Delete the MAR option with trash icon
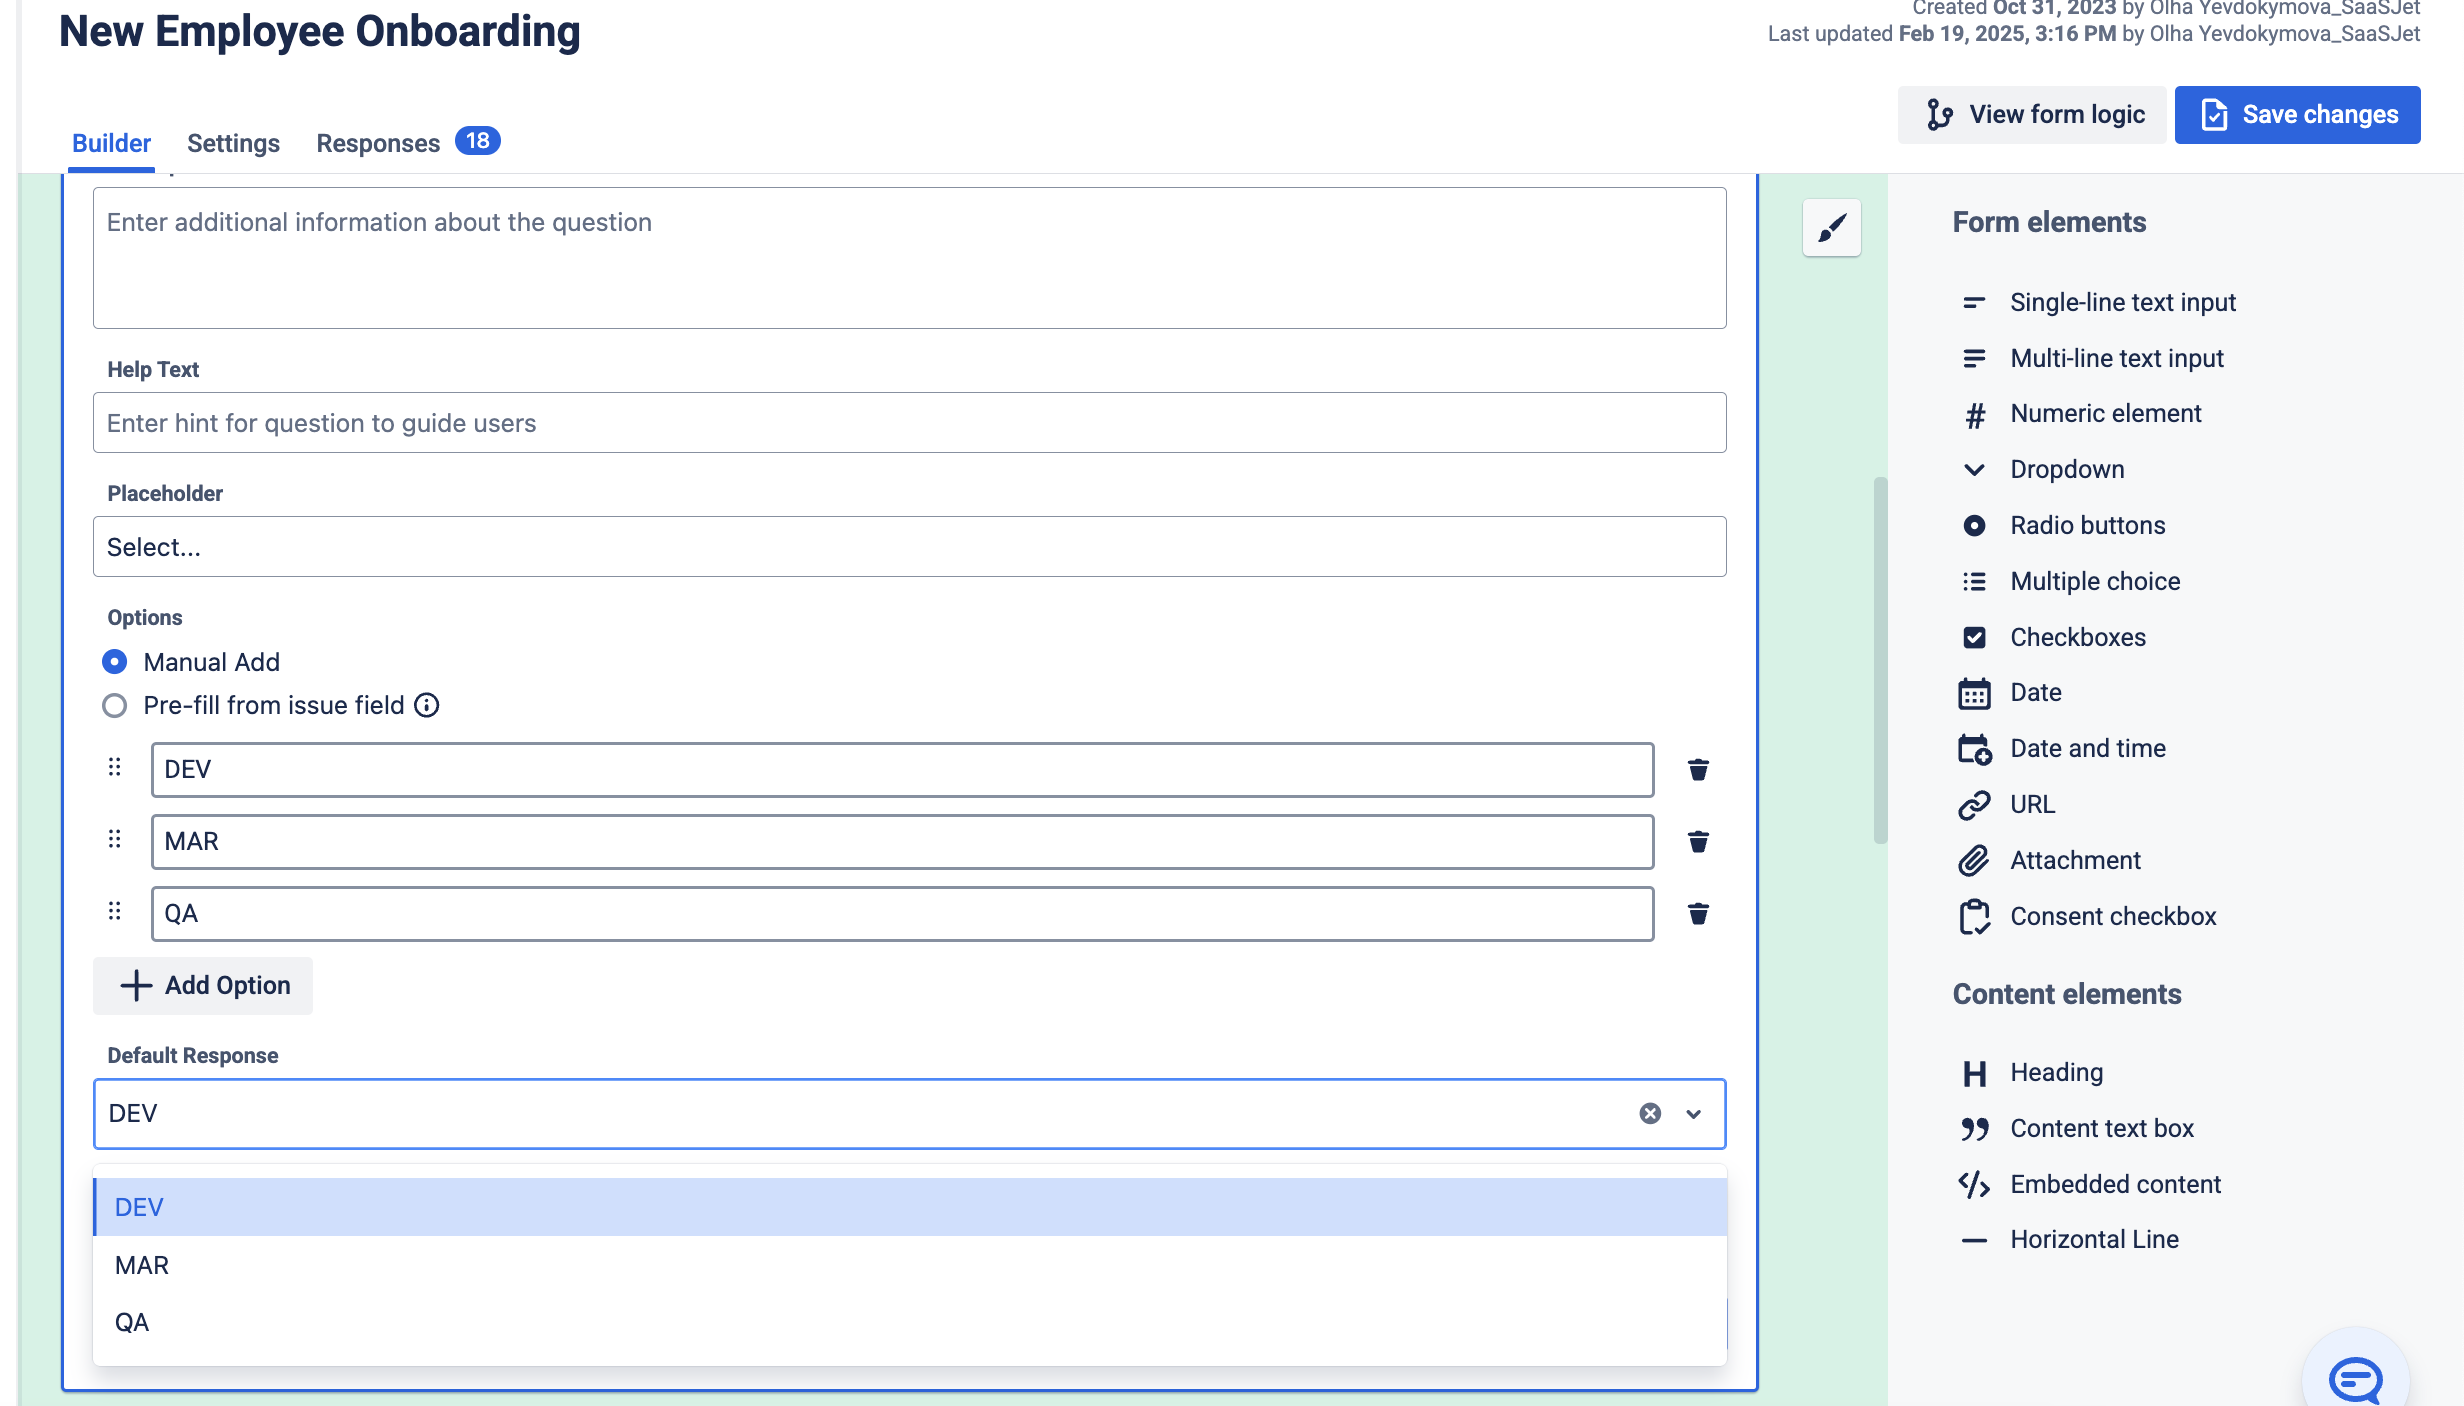The height and width of the screenshot is (1406, 2464). click(1698, 841)
